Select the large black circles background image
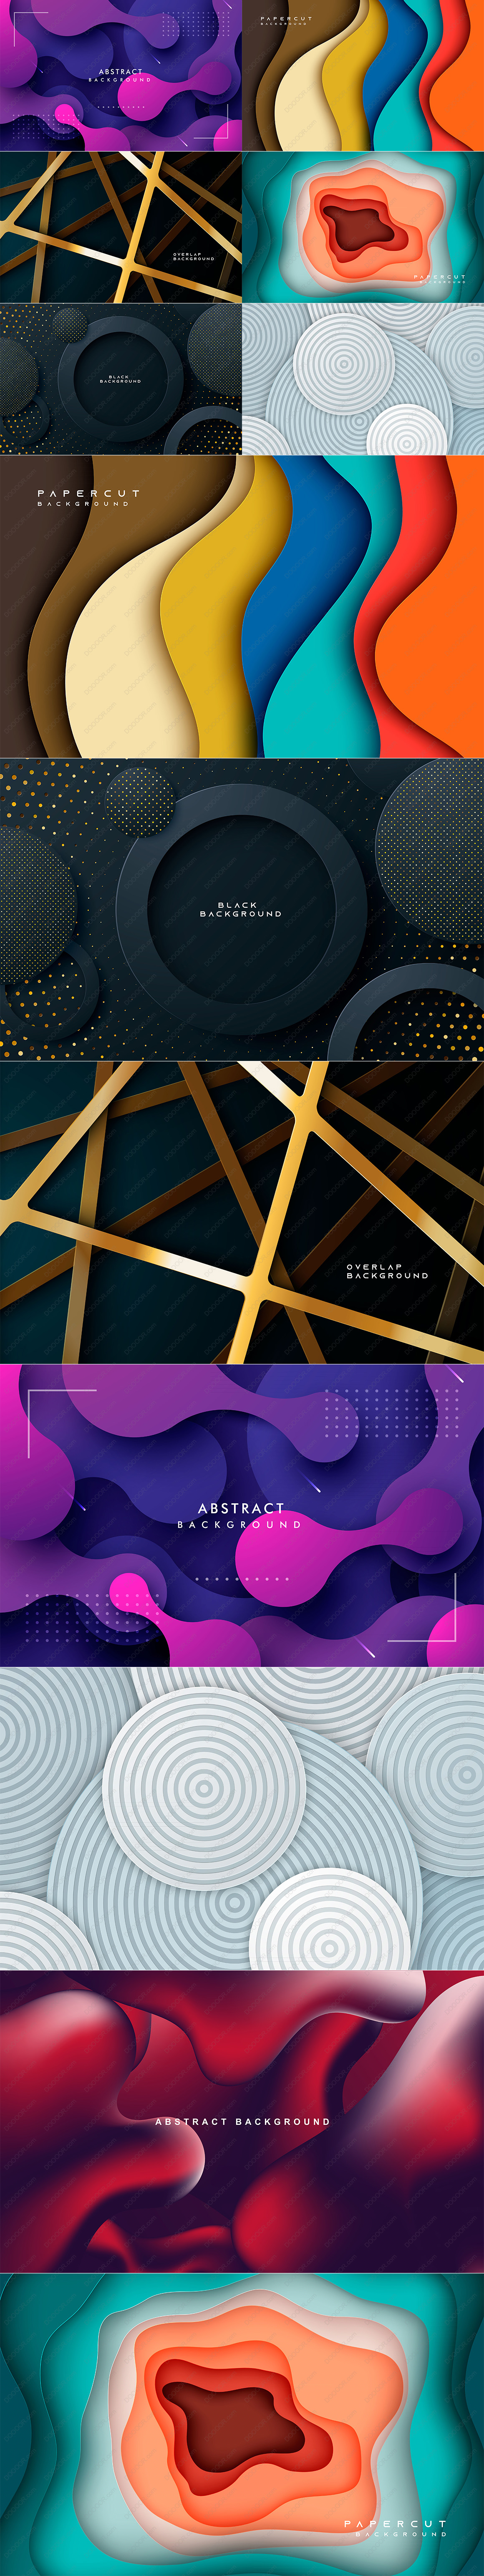 point(242,909)
